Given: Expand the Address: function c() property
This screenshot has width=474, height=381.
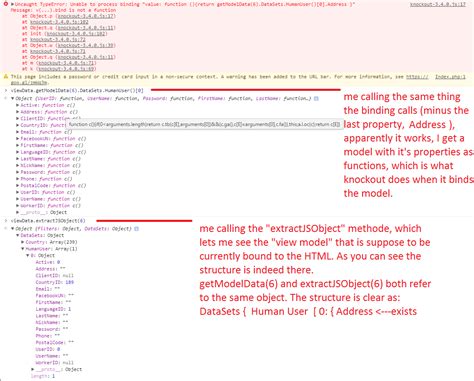Looking at the screenshot, I should (x=18, y=112).
